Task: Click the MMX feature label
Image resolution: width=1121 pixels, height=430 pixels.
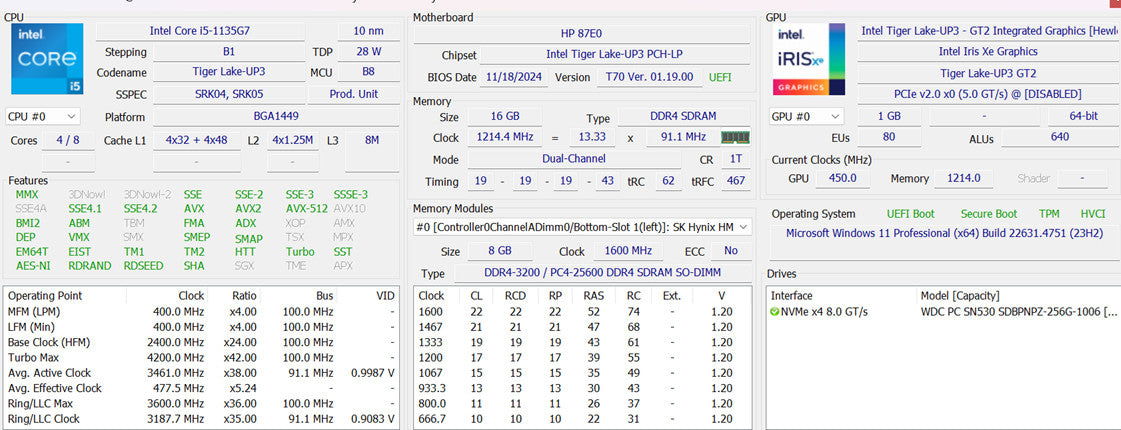Action: tap(26, 195)
